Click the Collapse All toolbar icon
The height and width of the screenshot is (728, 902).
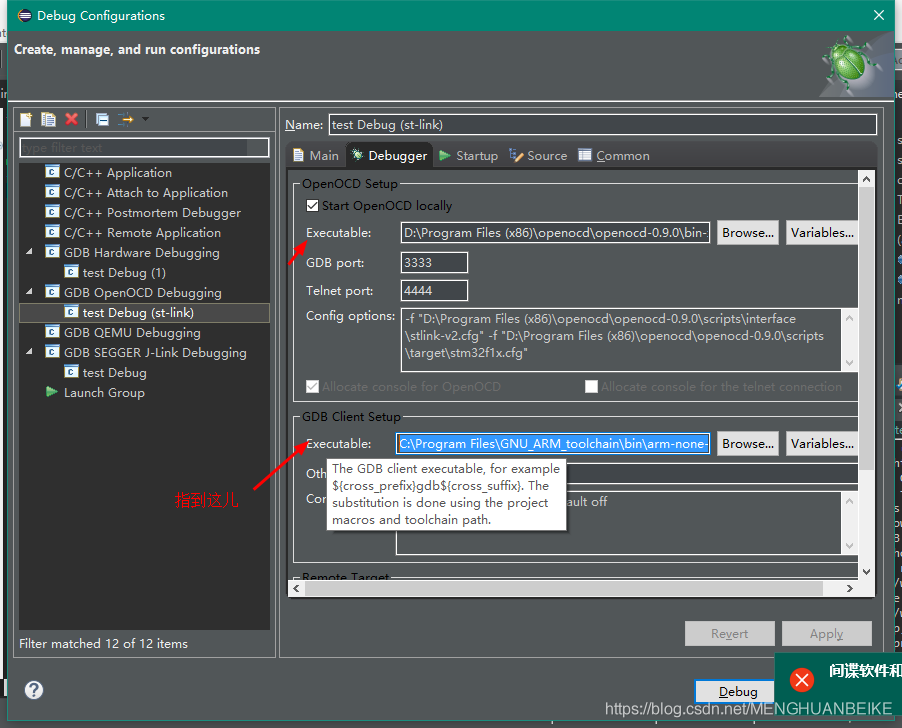pos(102,120)
